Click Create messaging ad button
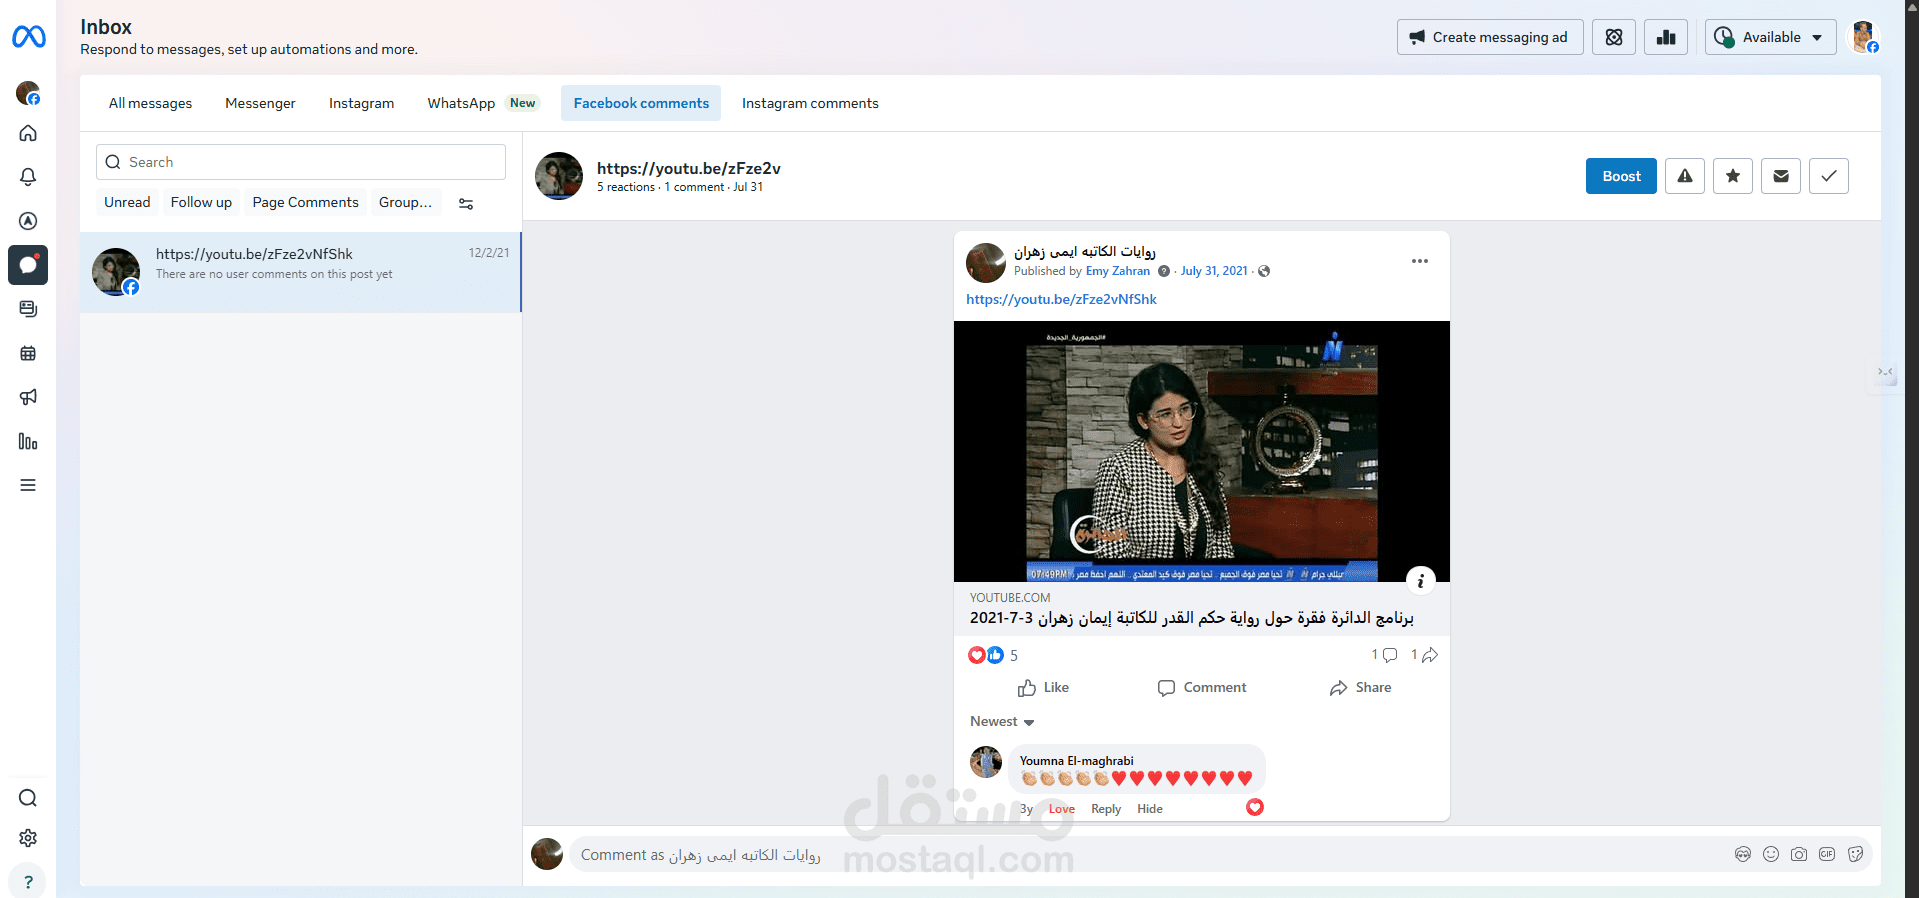The image size is (1919, 898). pos(1490,37)
